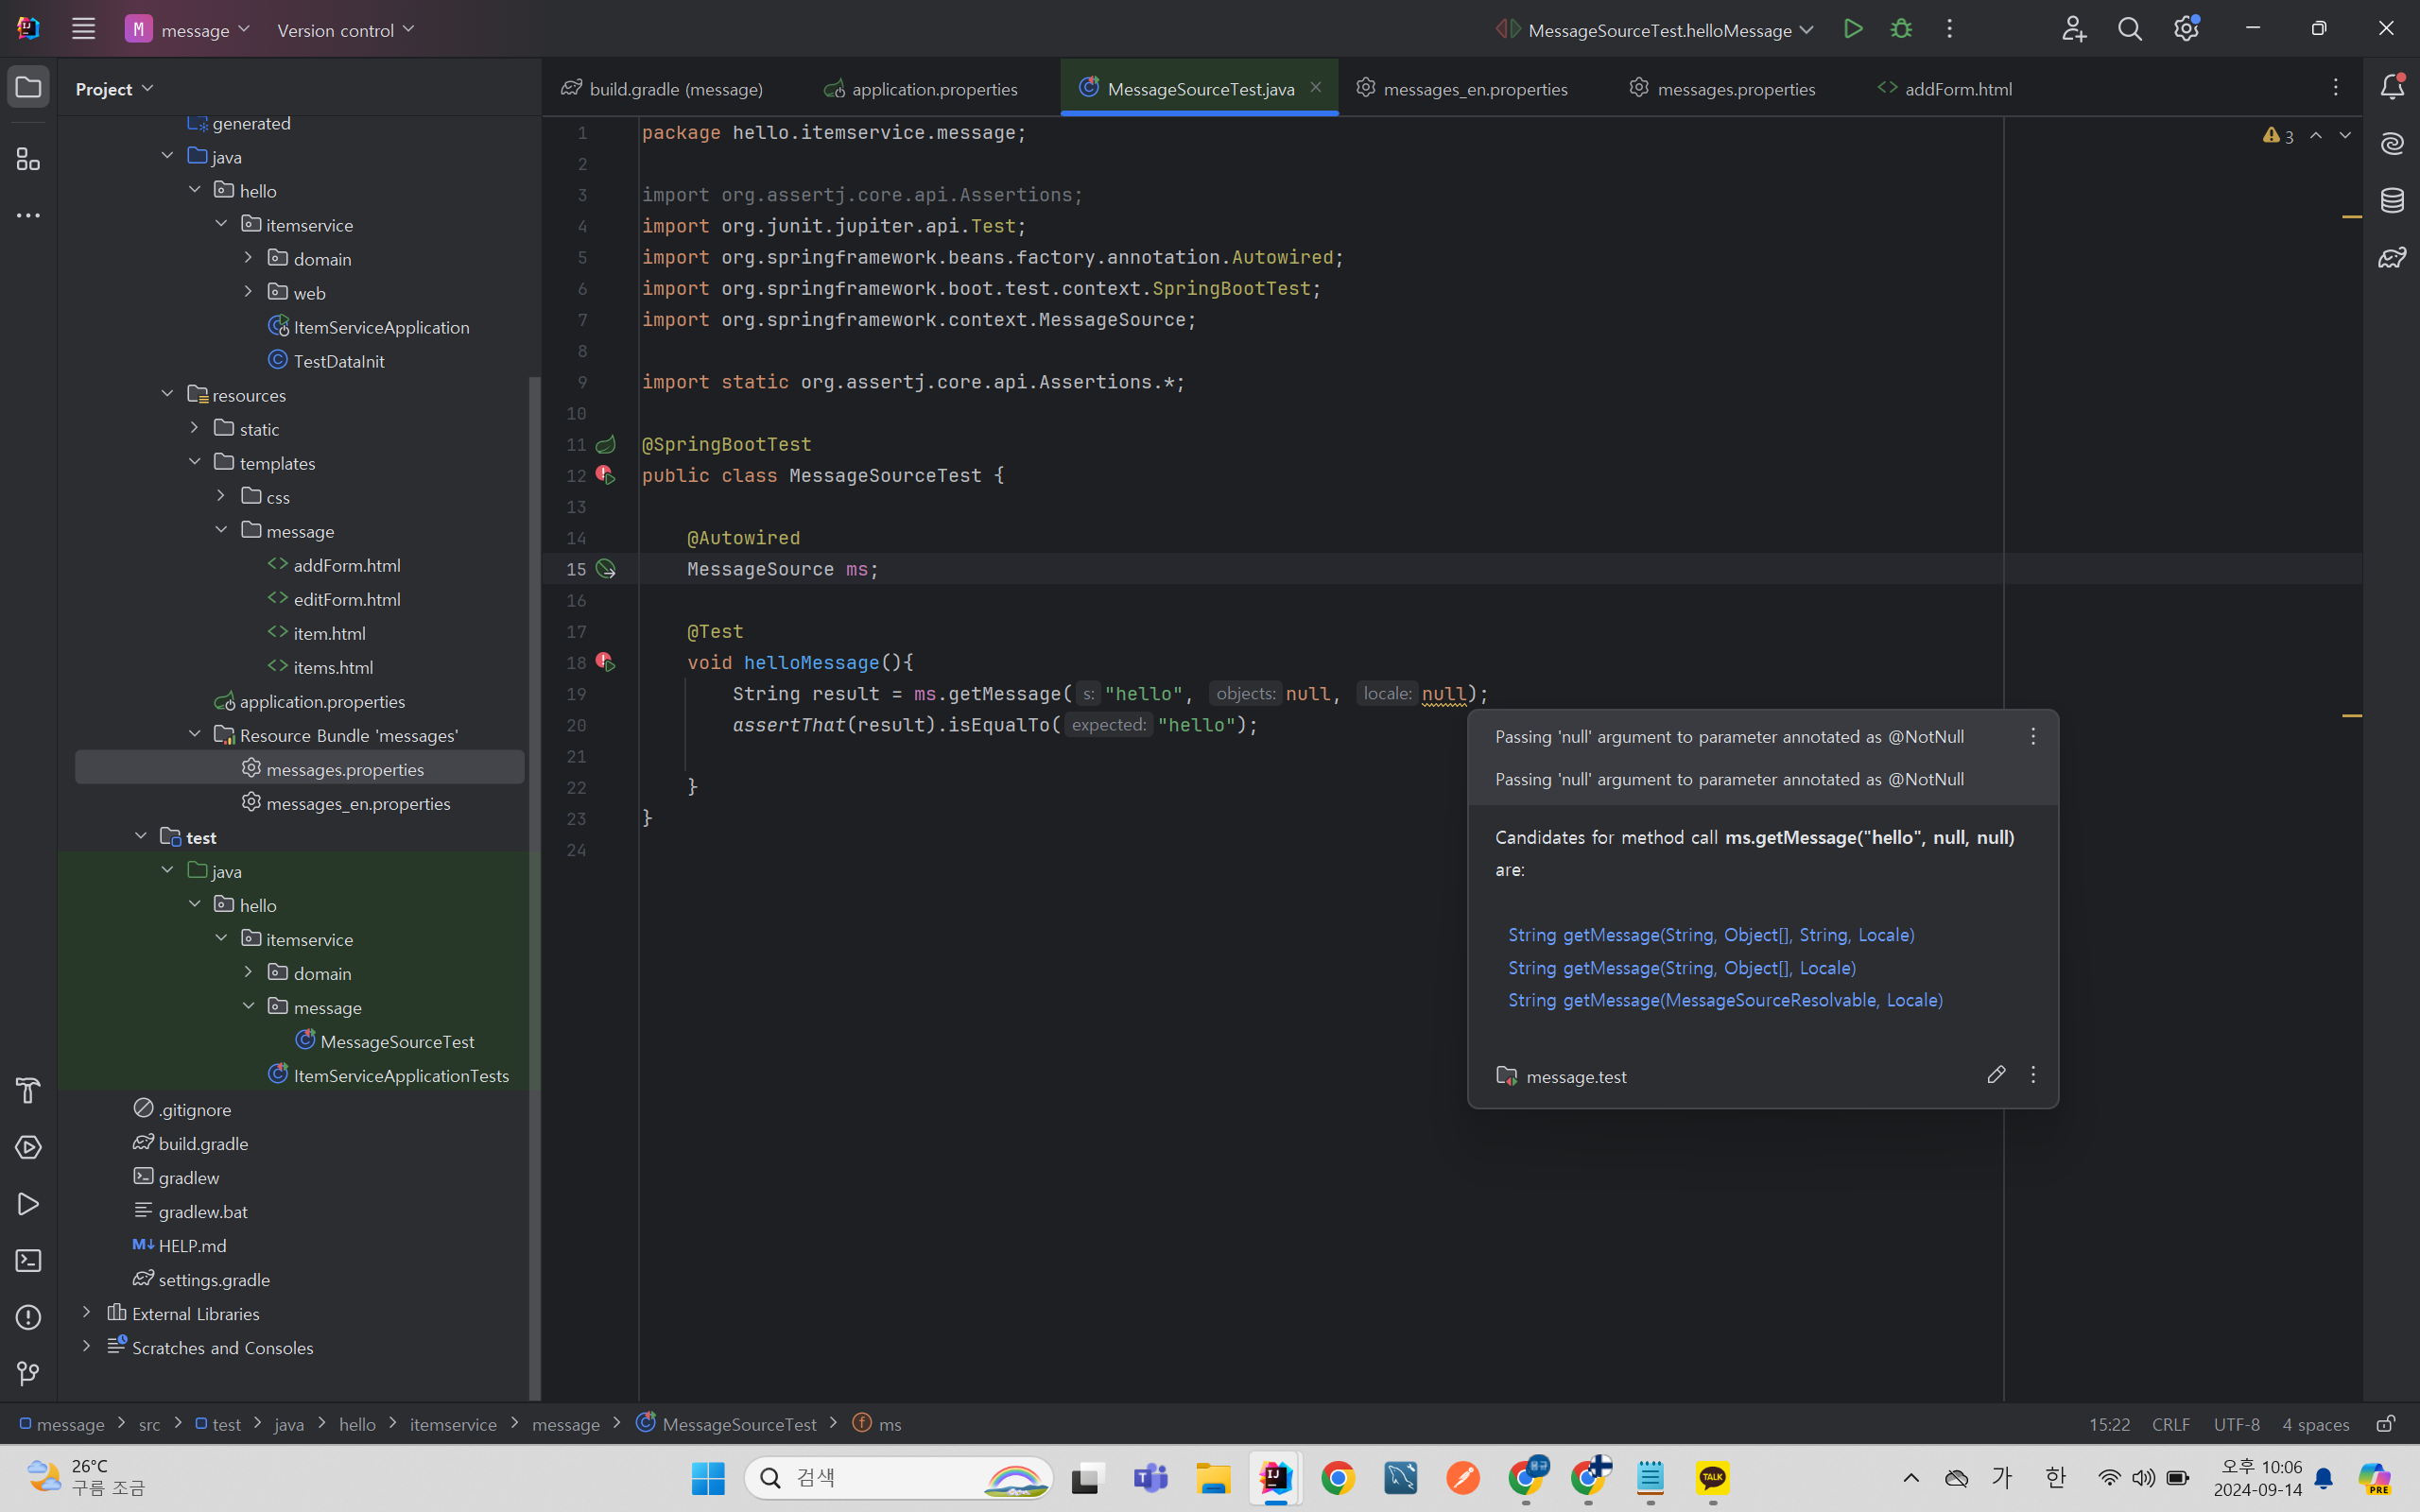Open the Run tool window

coord(28,1204)
